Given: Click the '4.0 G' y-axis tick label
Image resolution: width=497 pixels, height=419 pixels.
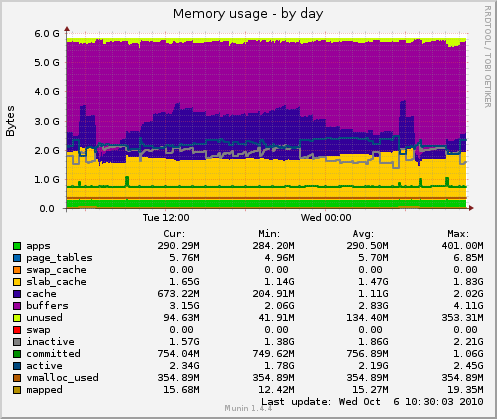Looking at the screenshot, I should pos(47,92).
